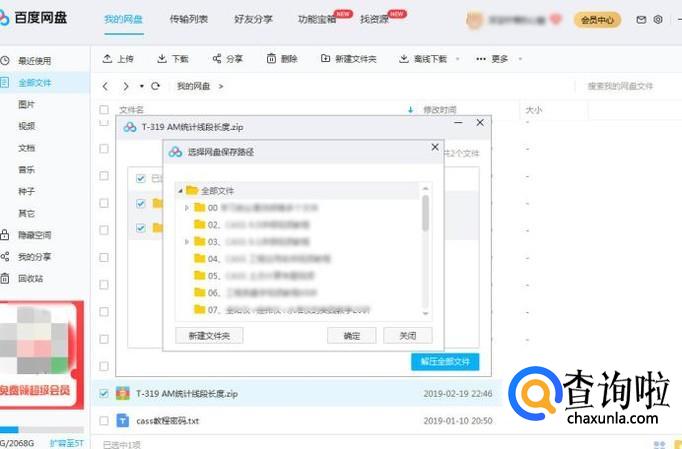Switch to the 传输列表 tab
682x449 pixels.
pyautogui.click(x=189, y=19)
